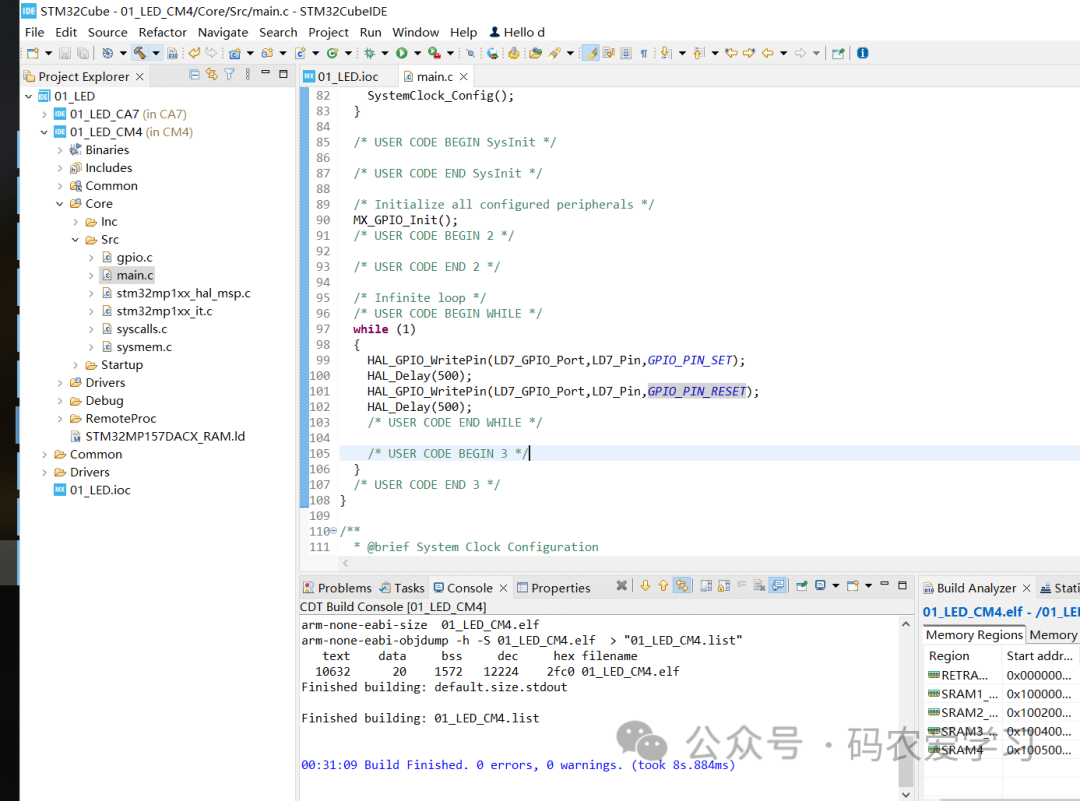Click the New C source file icon
The image size is (1080, 801).
(x=300, y=53)
